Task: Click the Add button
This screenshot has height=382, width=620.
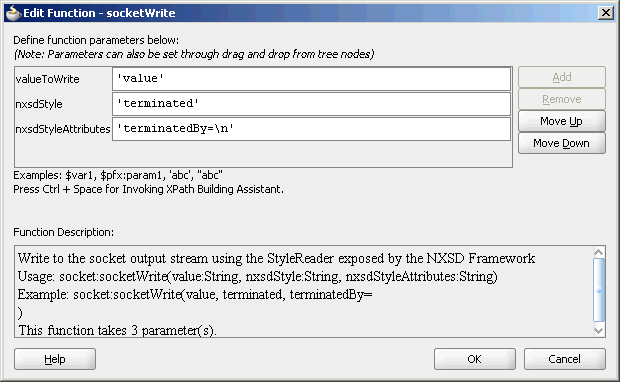Action: click(x=562, y=77)
